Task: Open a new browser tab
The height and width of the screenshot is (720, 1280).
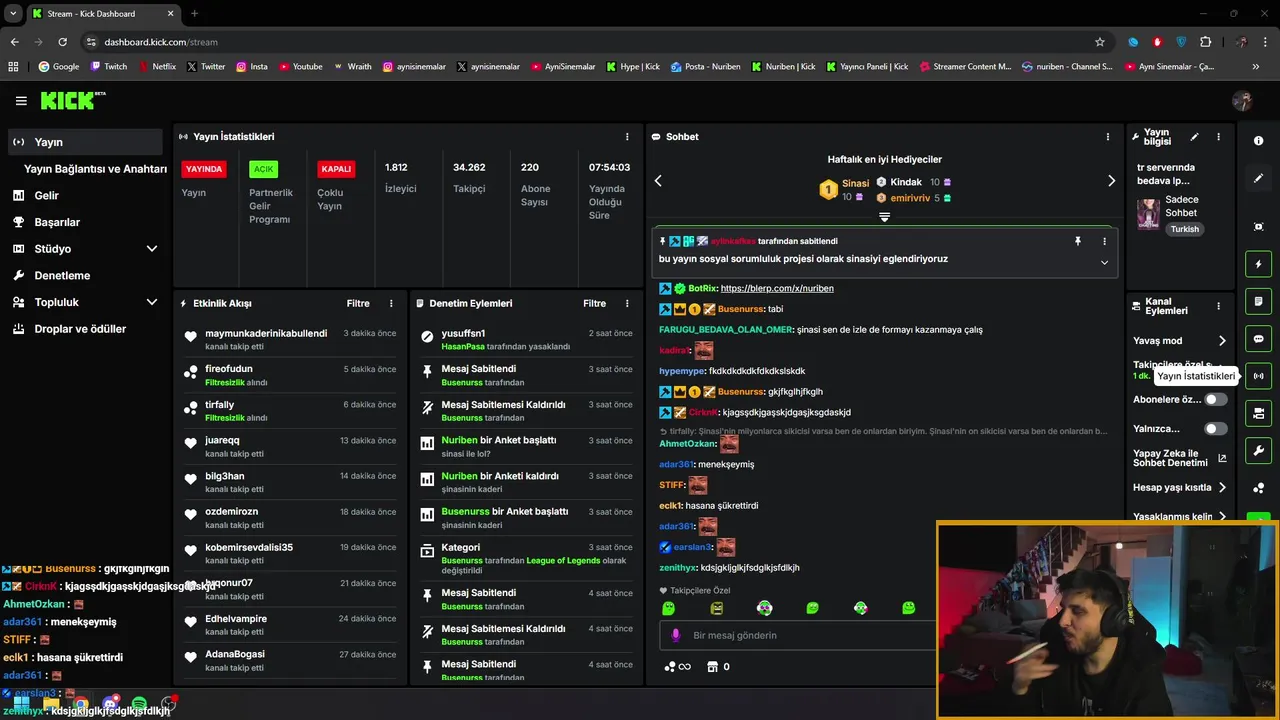Action: (194, 13)
